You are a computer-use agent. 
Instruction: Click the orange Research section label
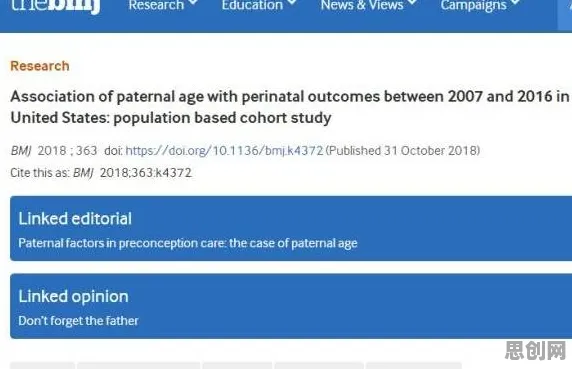(x=40, y=66)
